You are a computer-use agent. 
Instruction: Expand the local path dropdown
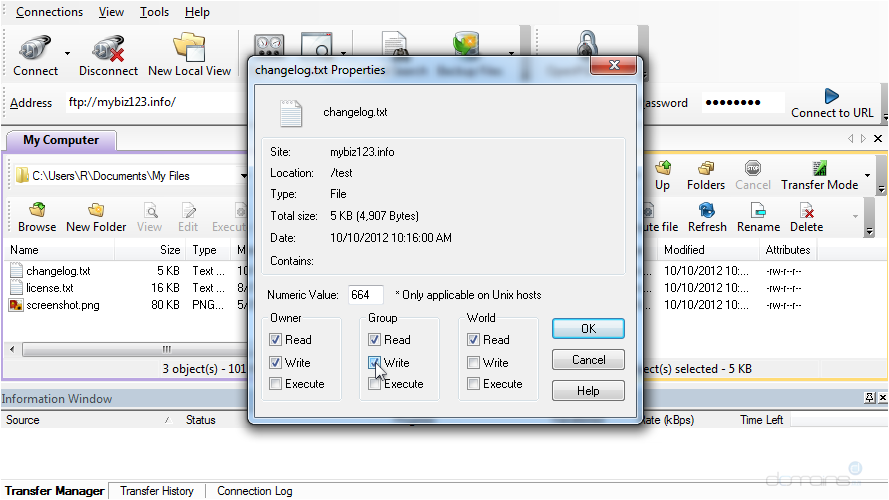click(x=244, y=176)
